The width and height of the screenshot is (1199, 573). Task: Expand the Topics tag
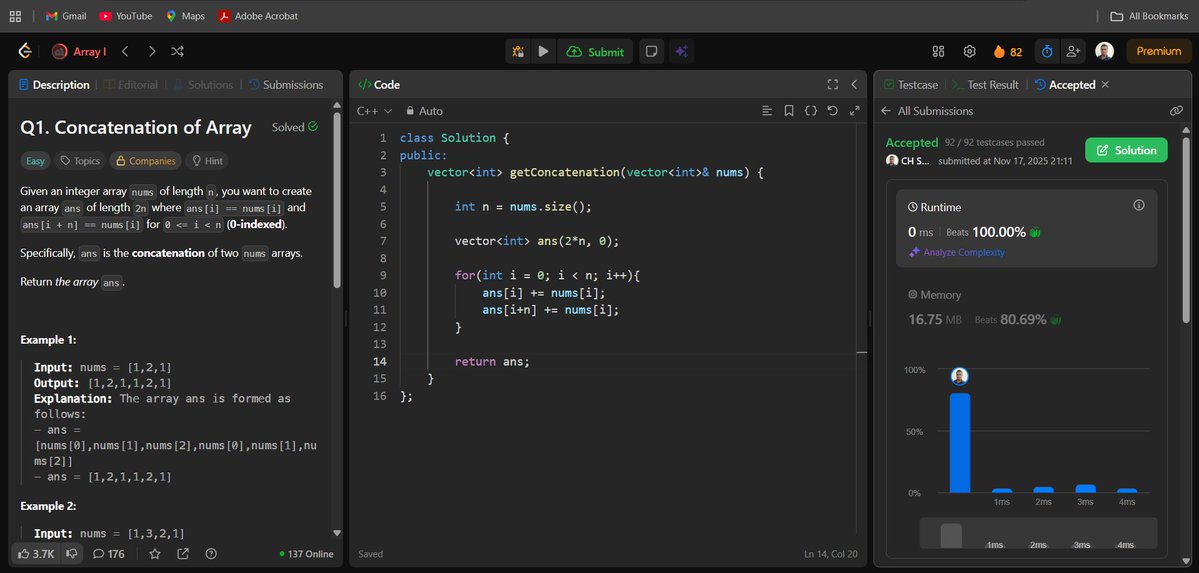pos(80,161)
